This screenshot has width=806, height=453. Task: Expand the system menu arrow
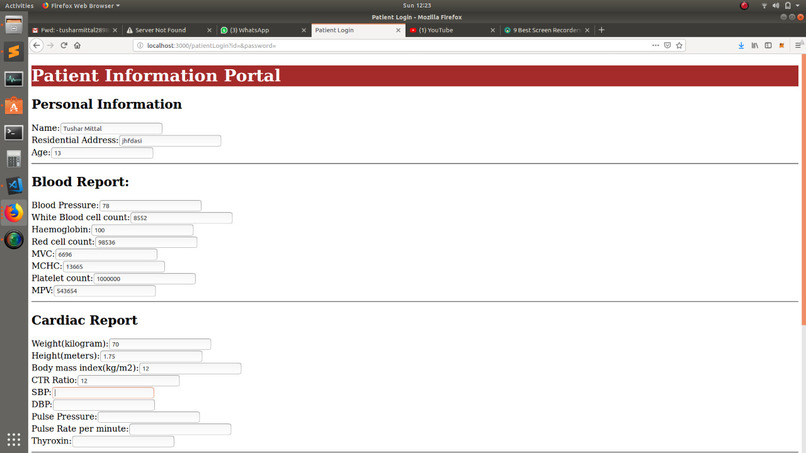click(x=798, y=6)
